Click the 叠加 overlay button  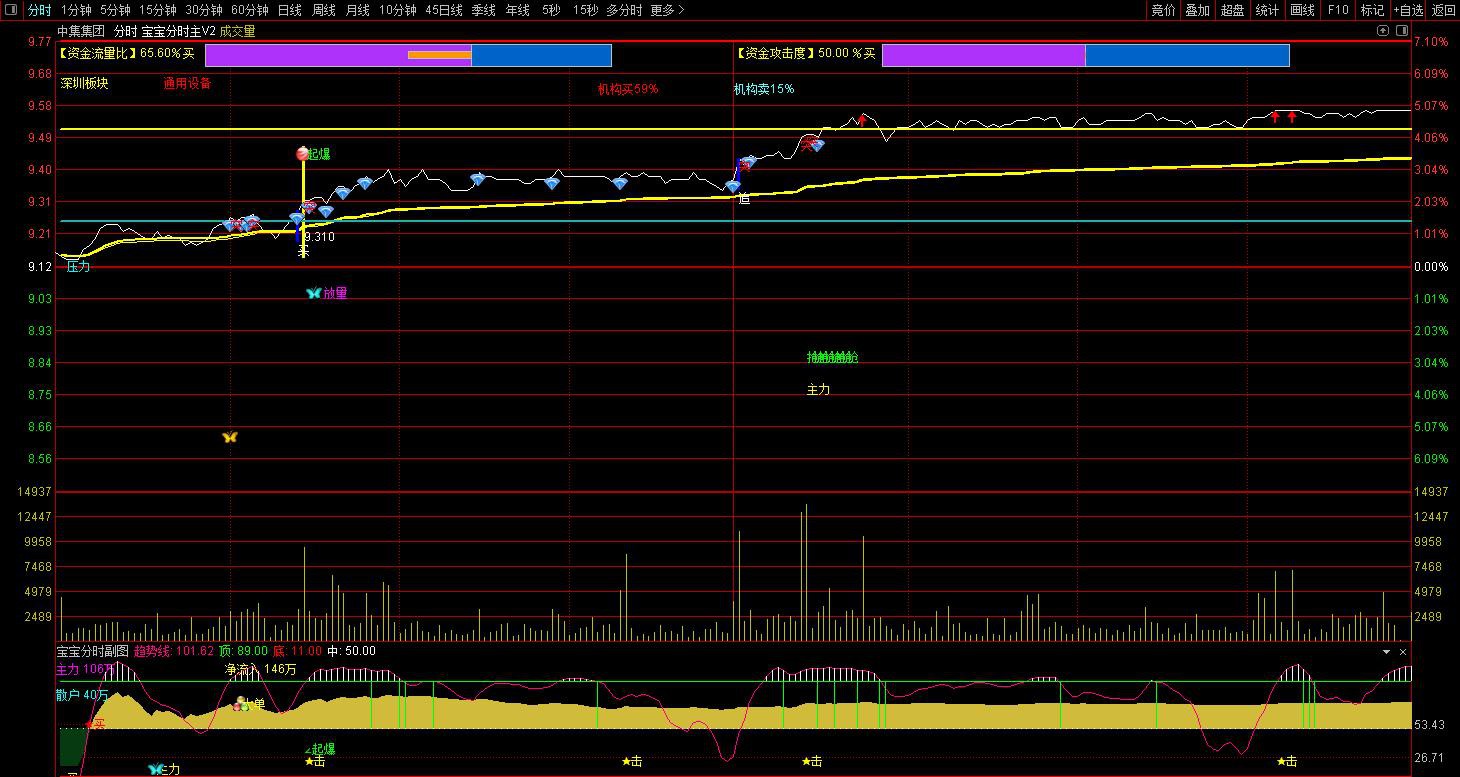click(x=1197, y=10)
